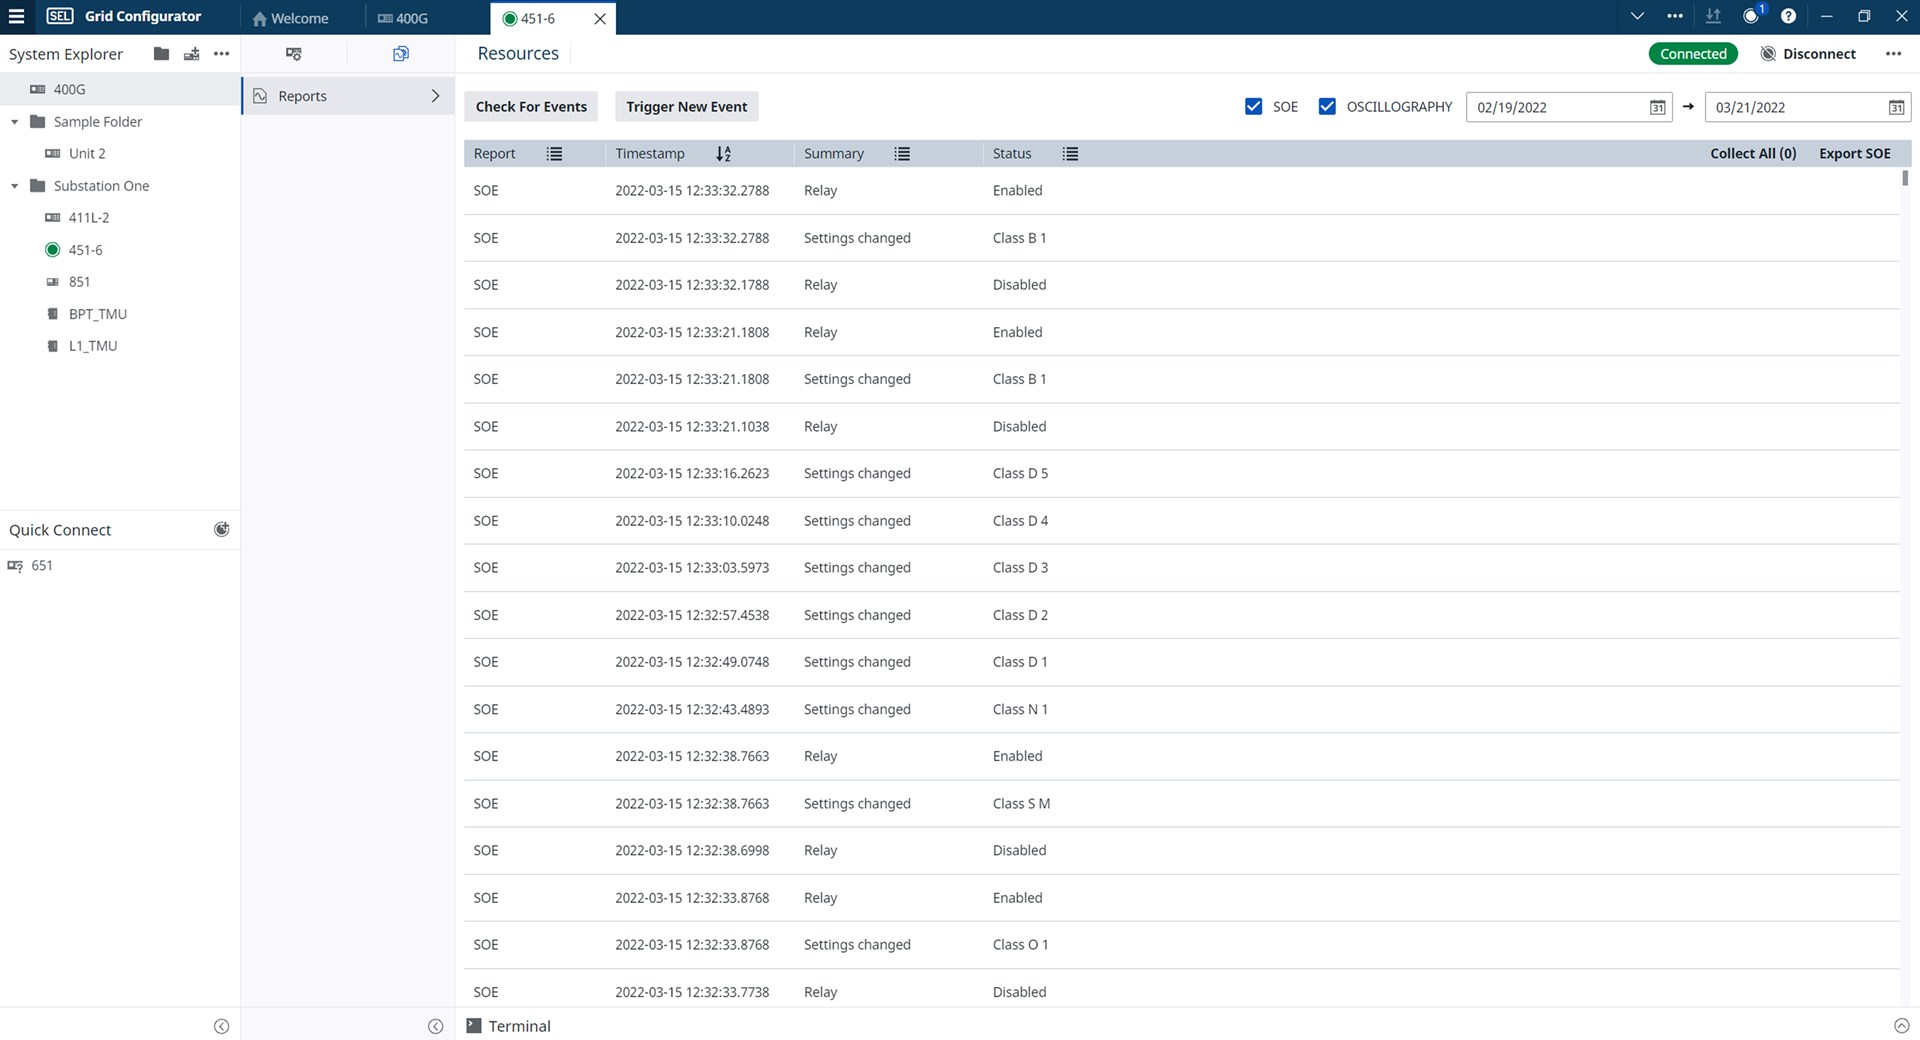Image resolution: width=1920 pixels, height=1040 pixels.
Task: Click the Sample Folder label
Action: pyautogui.click(x=98, y=122)
